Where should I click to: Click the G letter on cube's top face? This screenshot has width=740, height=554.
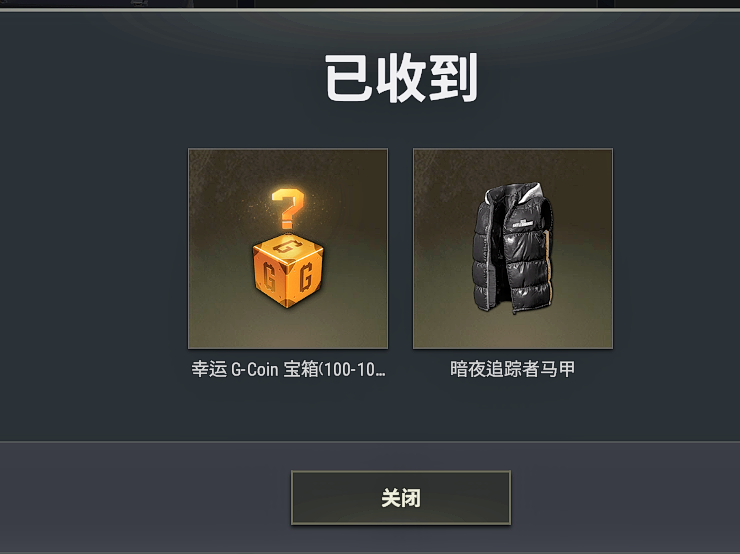click(x=288, y=245)
